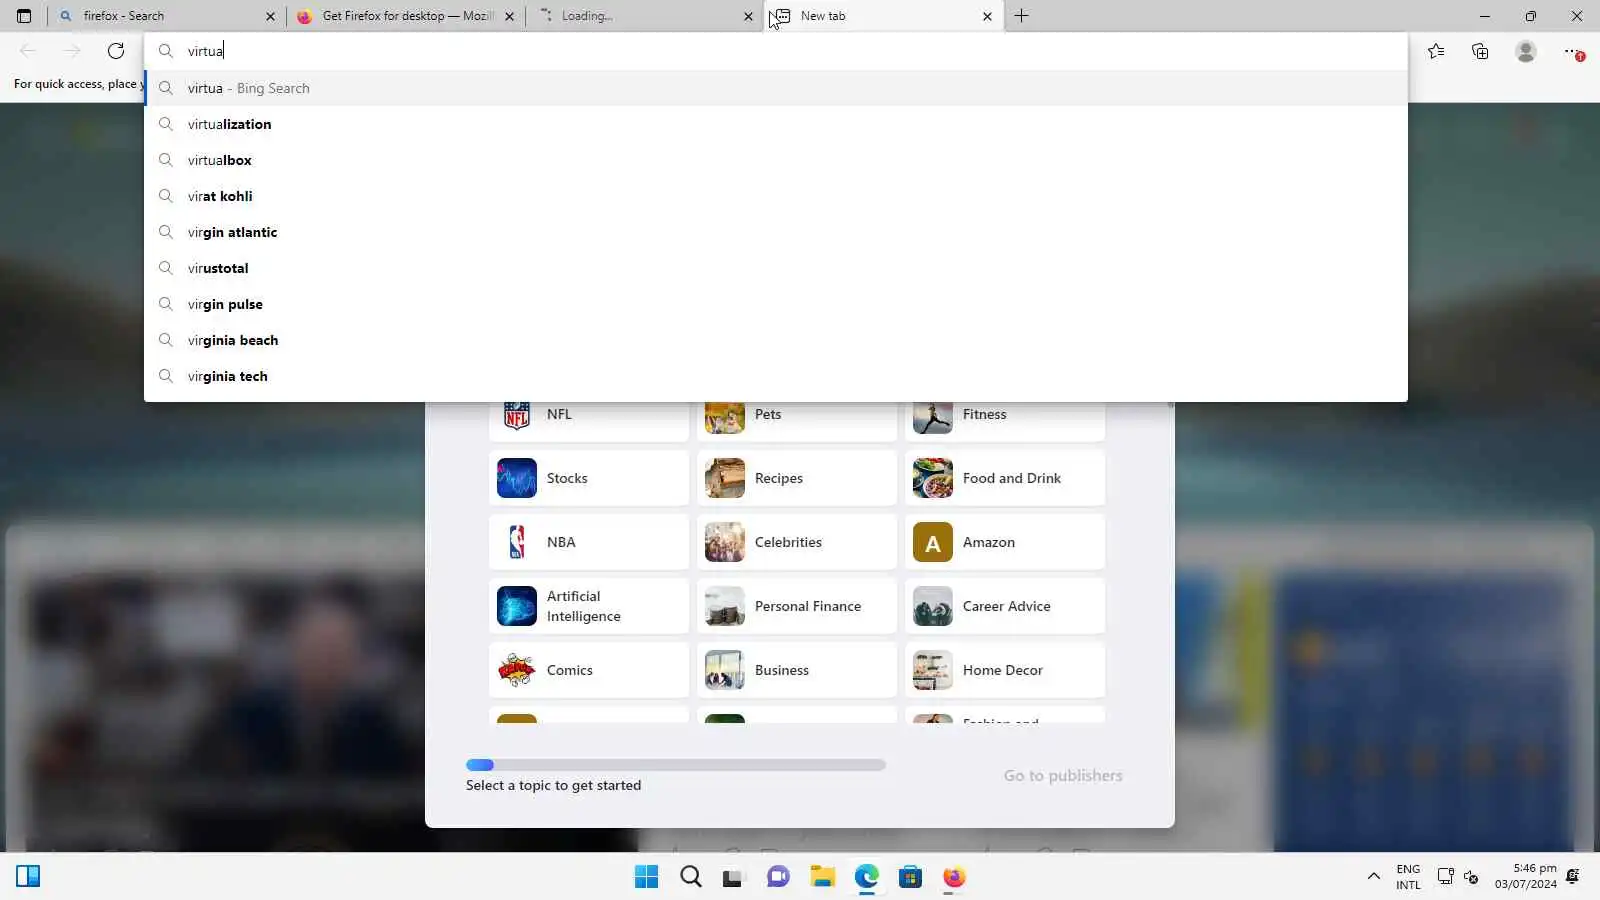Select the Celebrities topic card

(x=797, y=542)
